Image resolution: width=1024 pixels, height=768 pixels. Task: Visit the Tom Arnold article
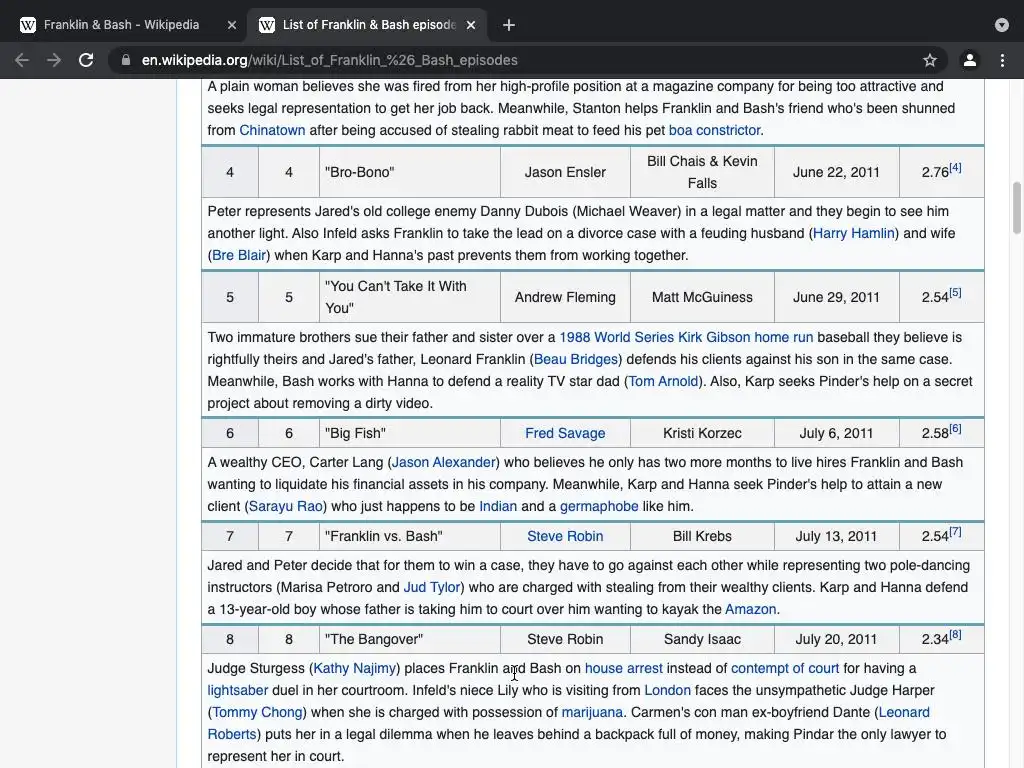[x=664, y=381]
